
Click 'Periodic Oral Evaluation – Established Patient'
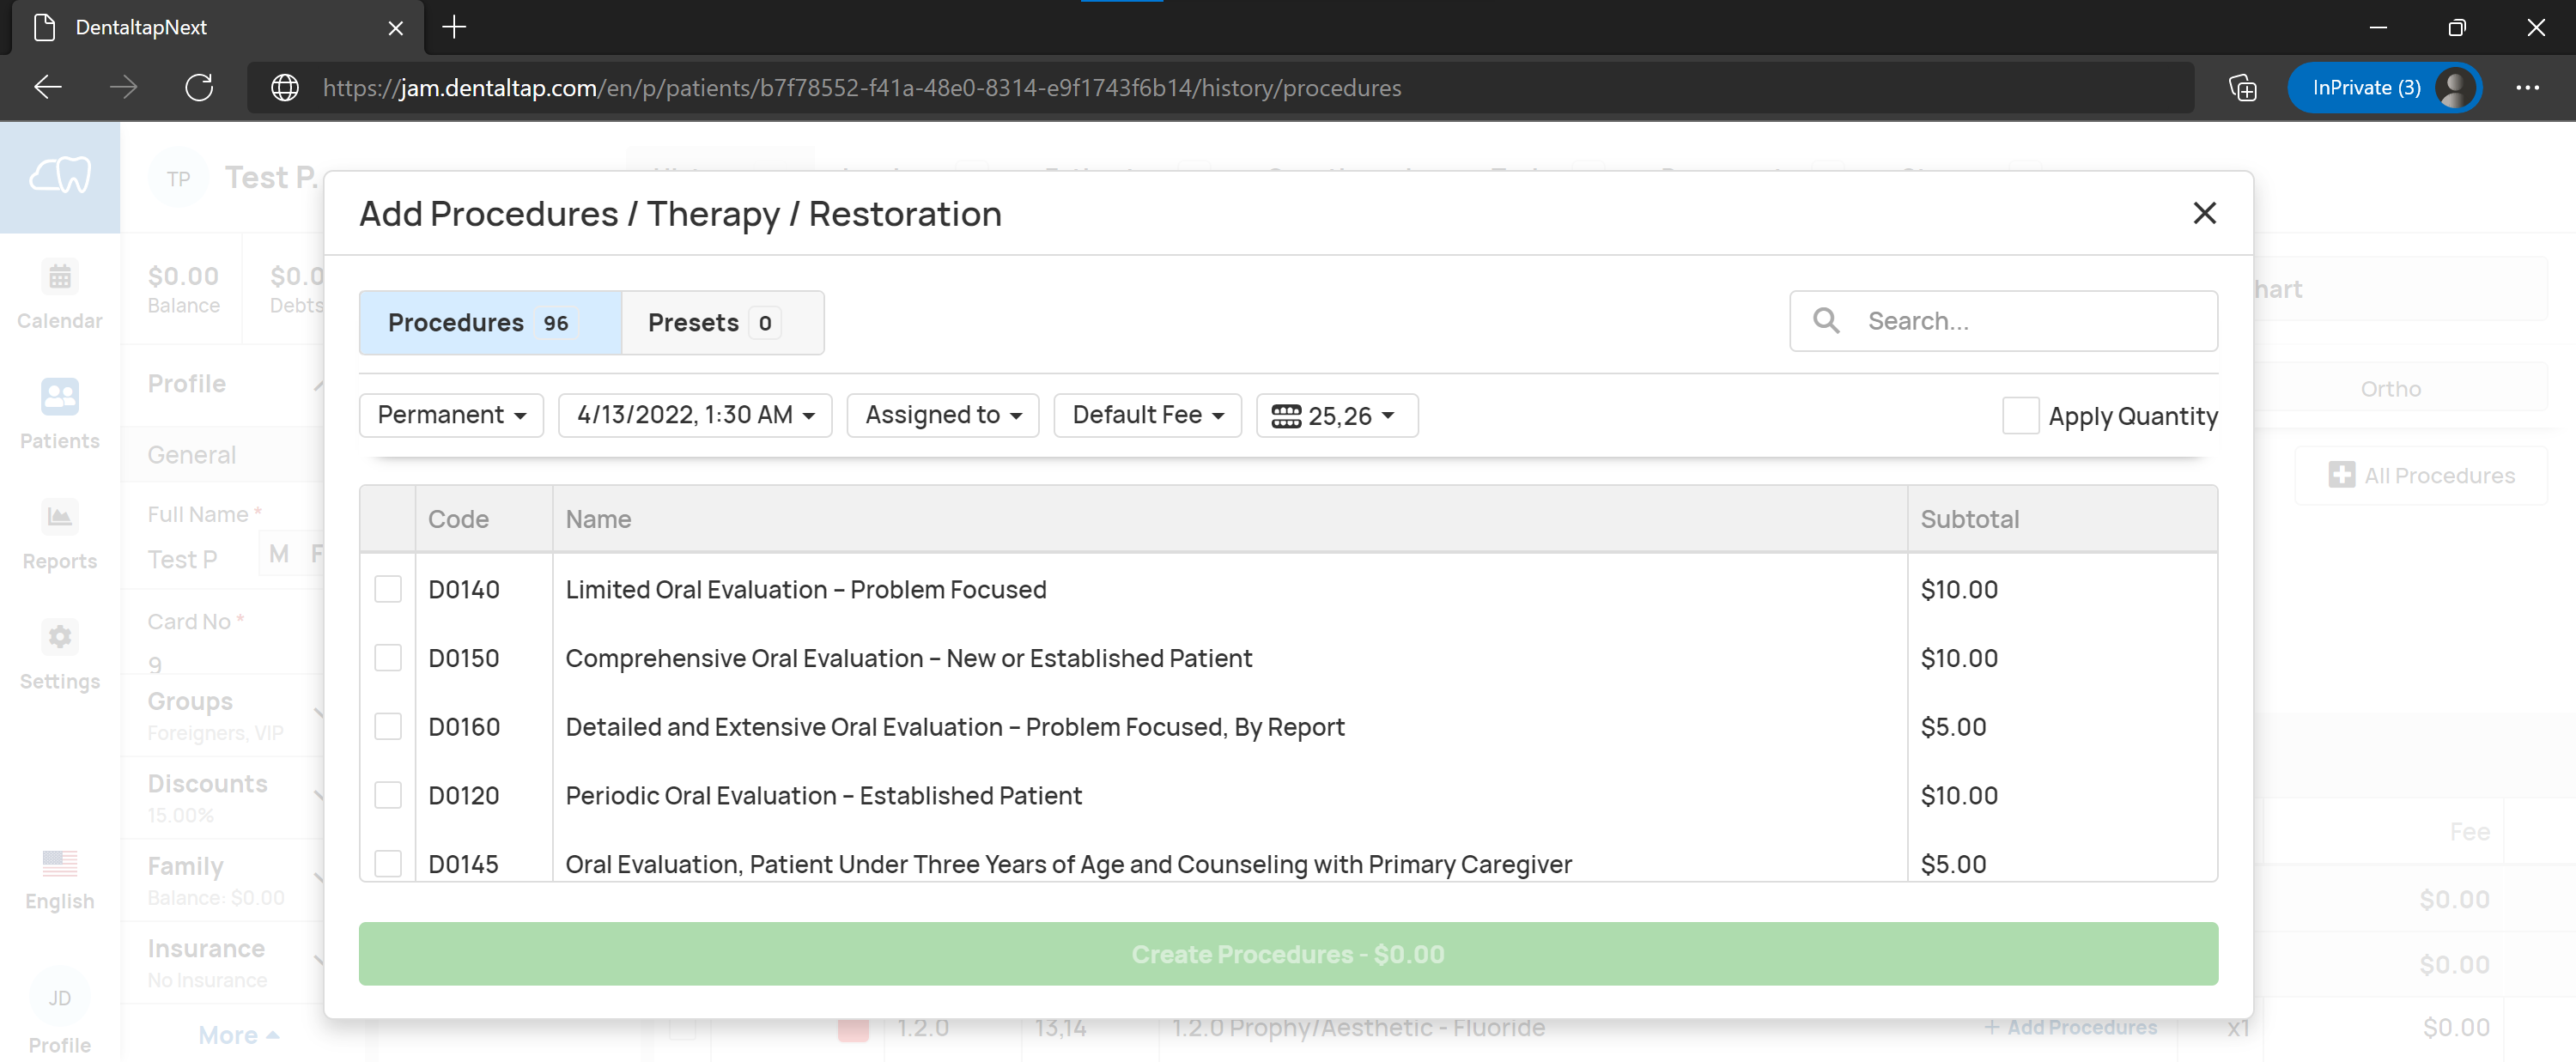[823, 796]
